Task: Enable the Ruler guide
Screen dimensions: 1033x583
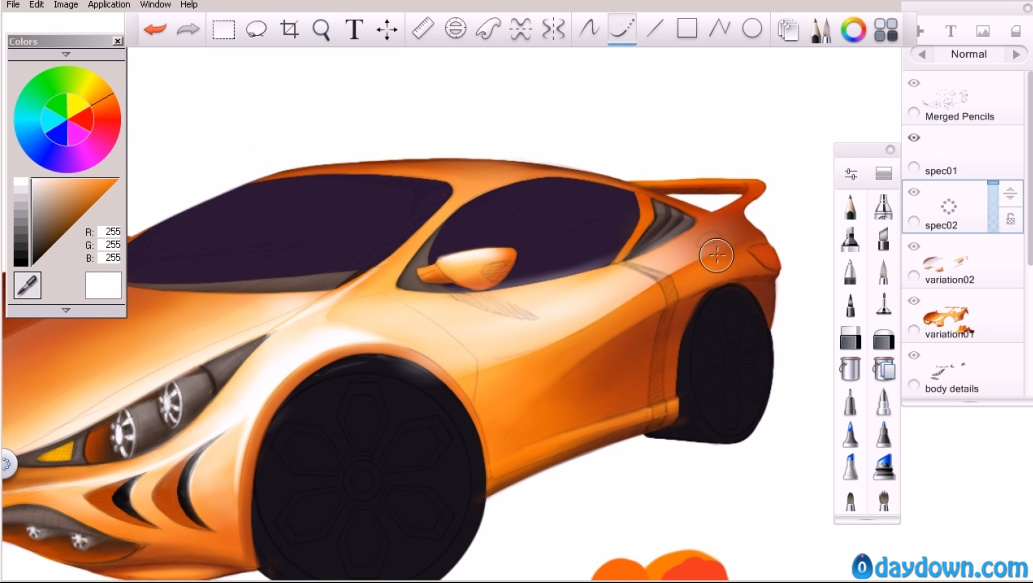Action: coord(423,28)
